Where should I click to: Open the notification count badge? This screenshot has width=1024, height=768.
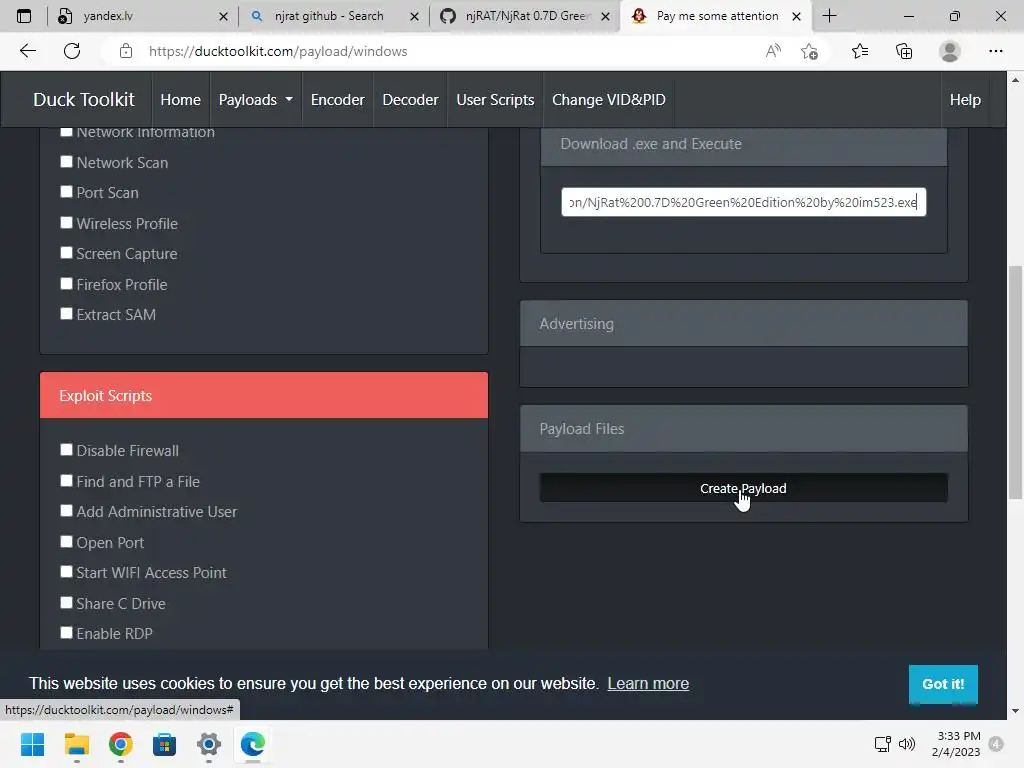point(996,744)
